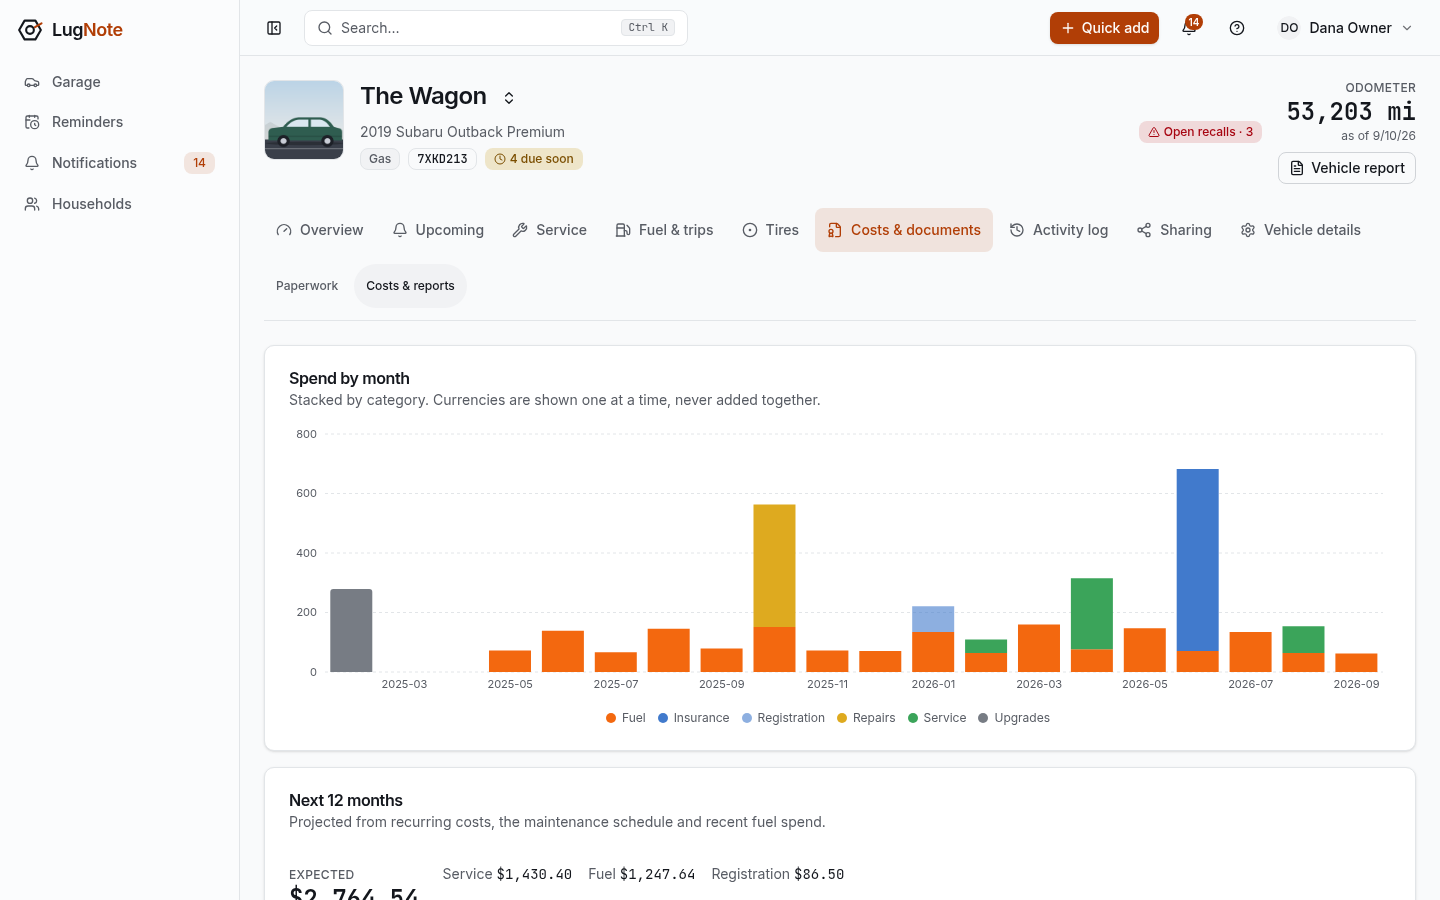
Task: Click the plus icon in Quick add
Action: click(x=1068, y=28)
